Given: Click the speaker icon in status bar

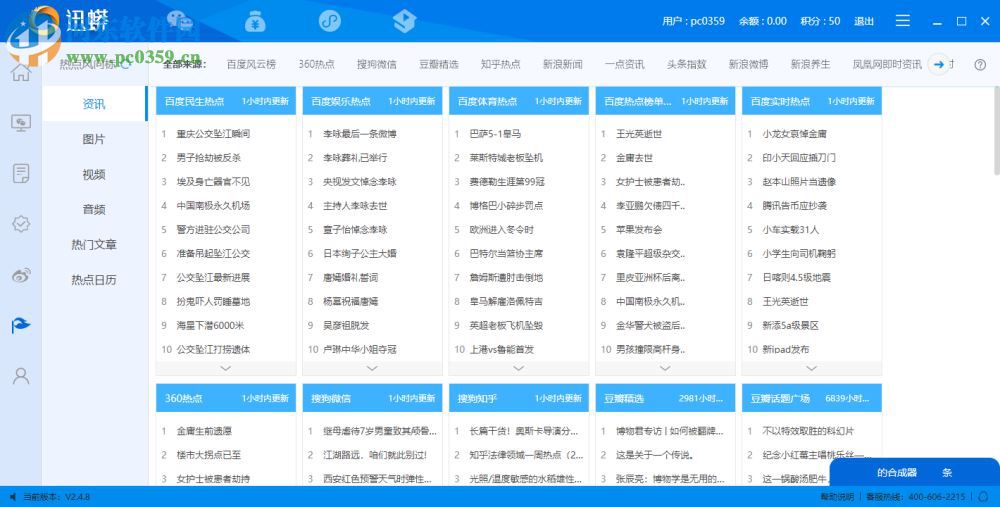Looking at the screenshot, I should (12, 496).
